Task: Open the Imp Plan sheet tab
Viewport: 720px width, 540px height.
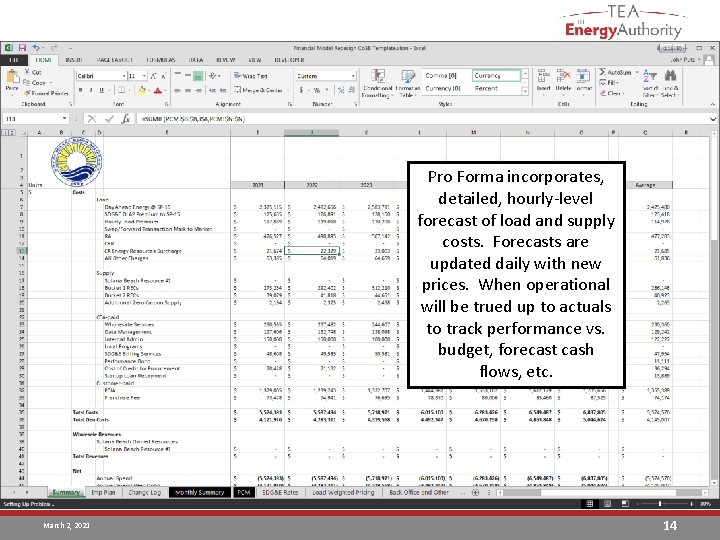Action: (103, 492)
